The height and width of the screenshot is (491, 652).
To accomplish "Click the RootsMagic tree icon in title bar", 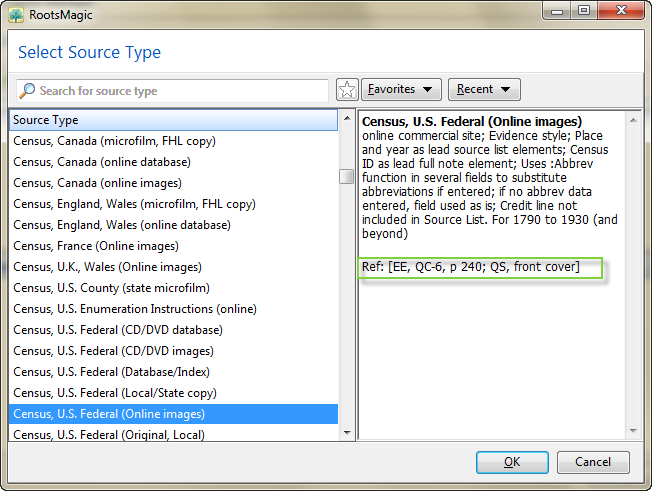I will coord(16,15).
